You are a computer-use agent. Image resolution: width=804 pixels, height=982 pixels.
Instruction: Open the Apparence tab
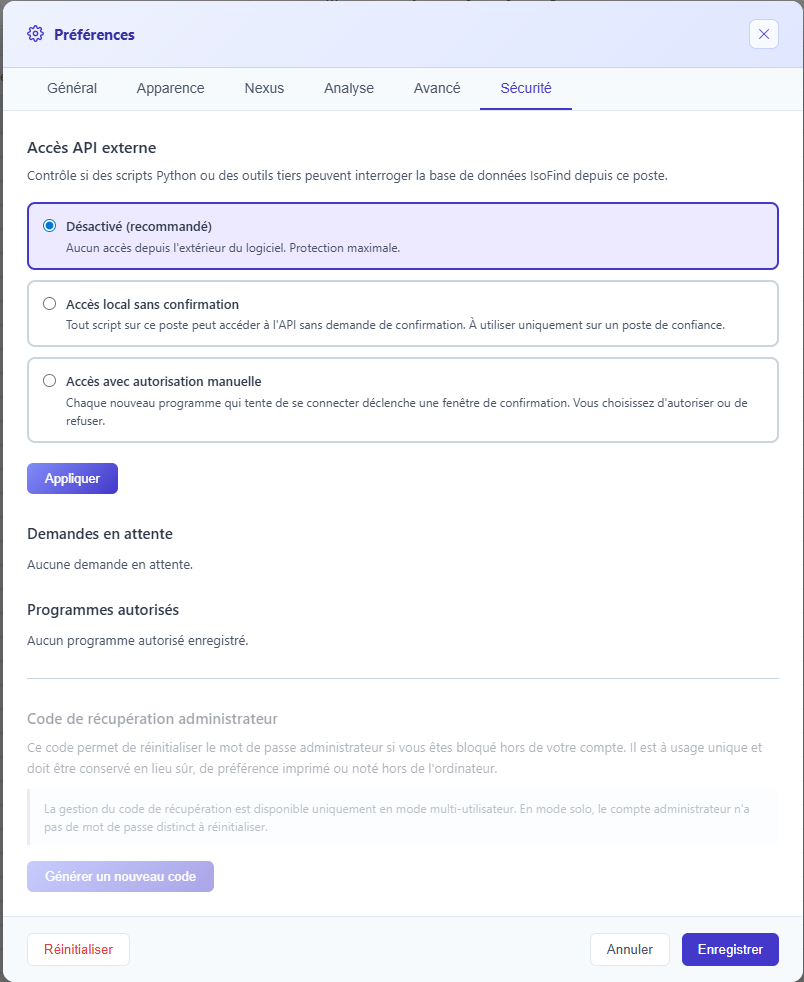pyautogui.click(x=170, y=88)
